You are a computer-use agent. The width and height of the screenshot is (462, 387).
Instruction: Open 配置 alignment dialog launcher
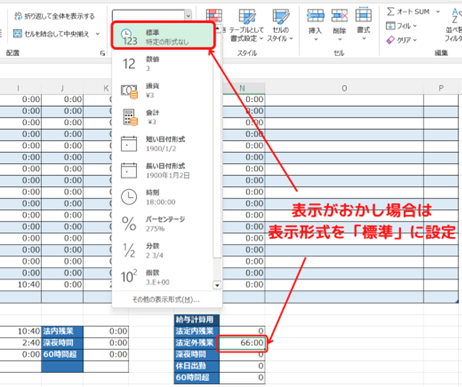pyautogui.click(x=102, y=53)
